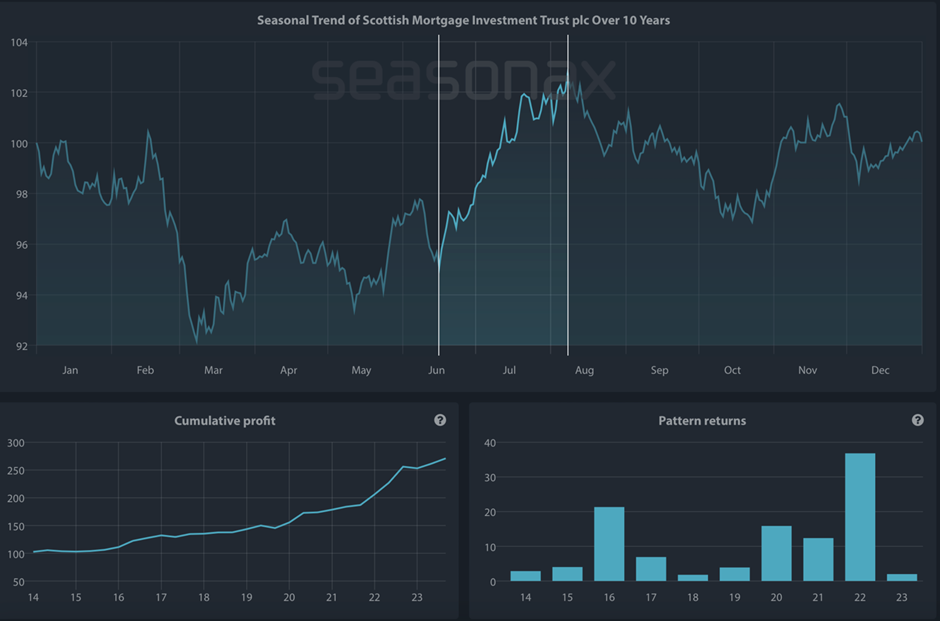
Task: Click the 200 value on Cumulative profit axis
Action: pyautogui.click(x=16, y=499)
